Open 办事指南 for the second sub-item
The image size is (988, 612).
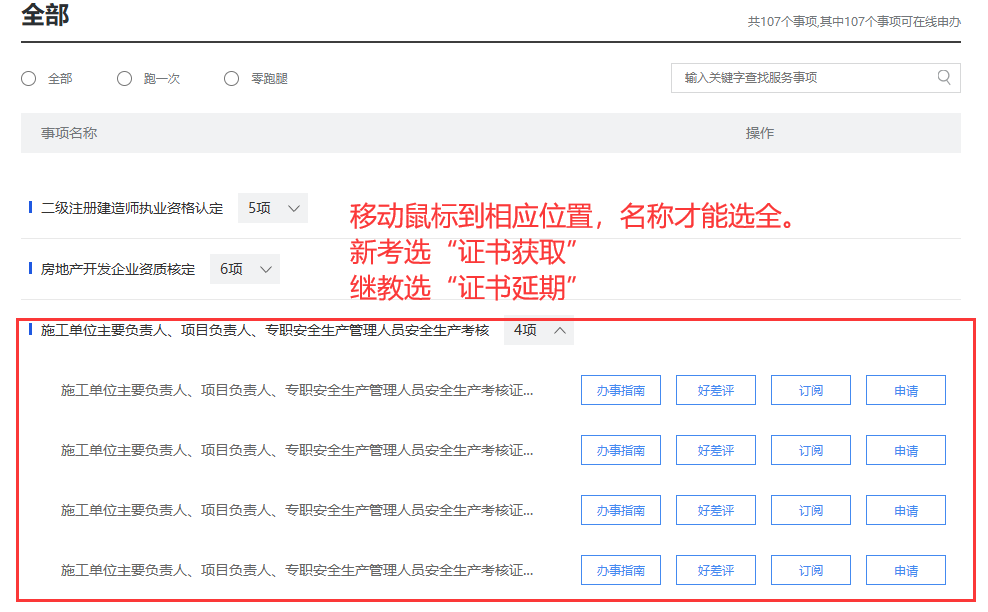(x=620, y=451)
